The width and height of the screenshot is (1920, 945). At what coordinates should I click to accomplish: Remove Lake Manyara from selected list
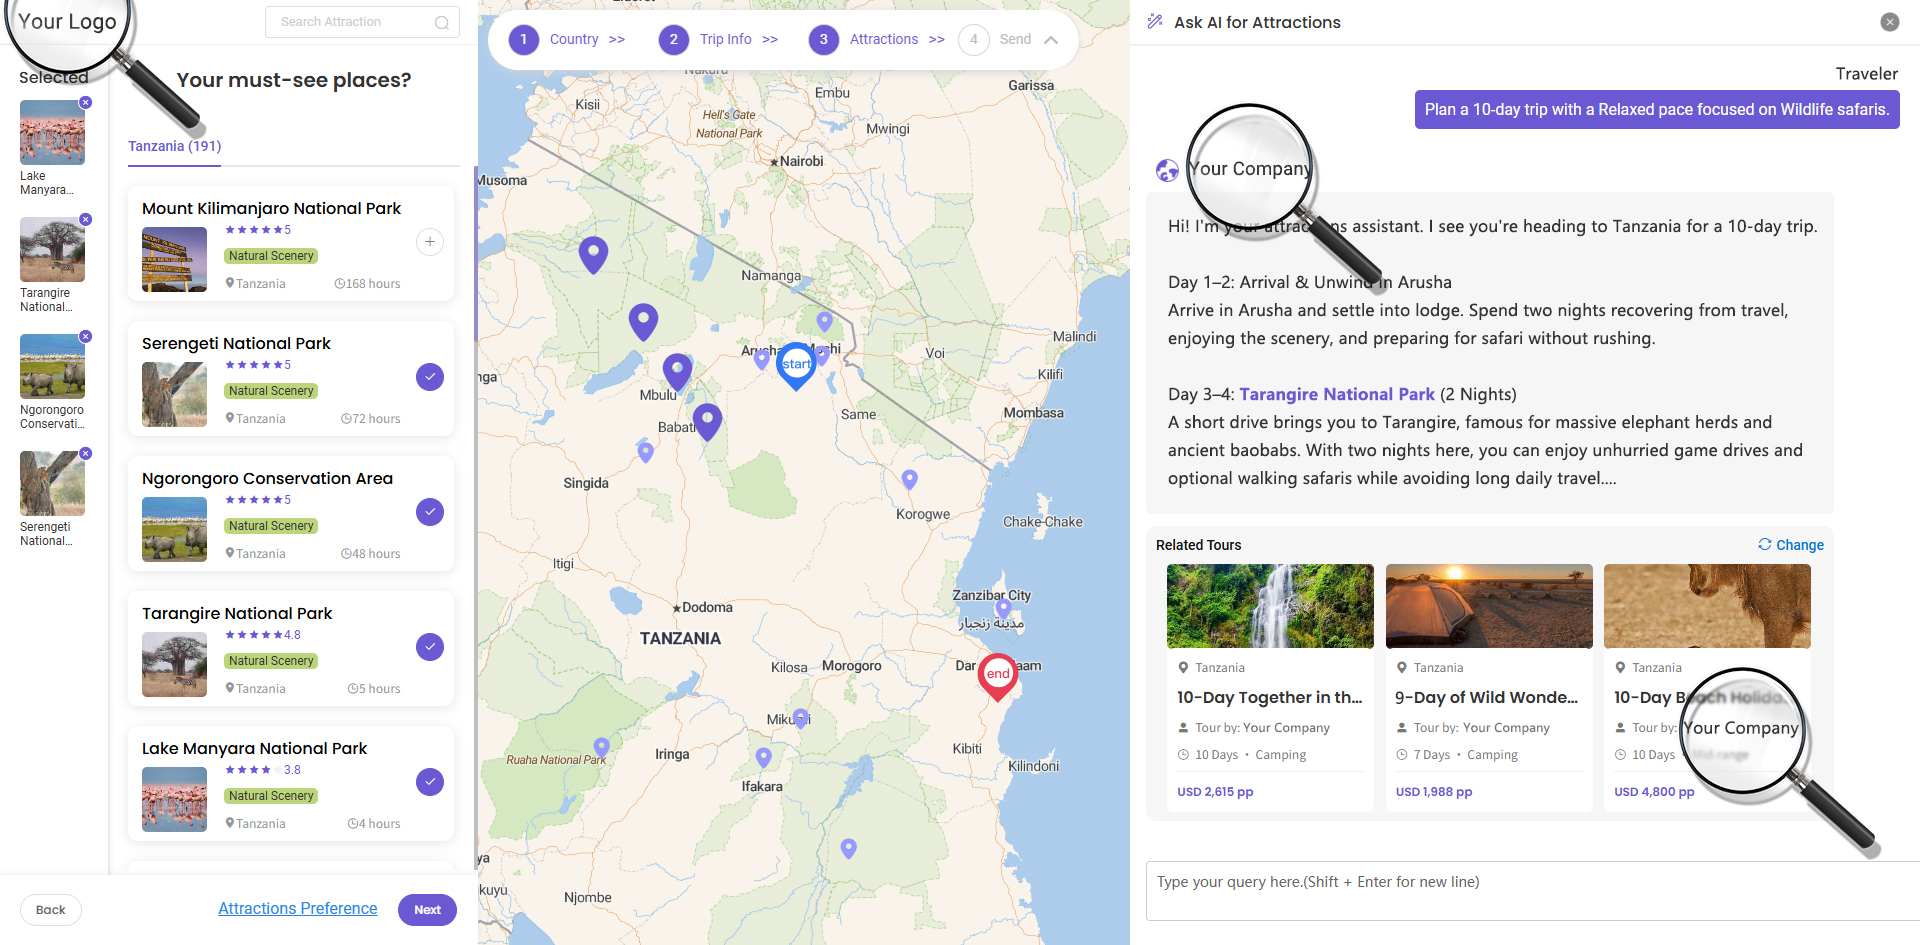pyautogui.click(x=86, y=102)
